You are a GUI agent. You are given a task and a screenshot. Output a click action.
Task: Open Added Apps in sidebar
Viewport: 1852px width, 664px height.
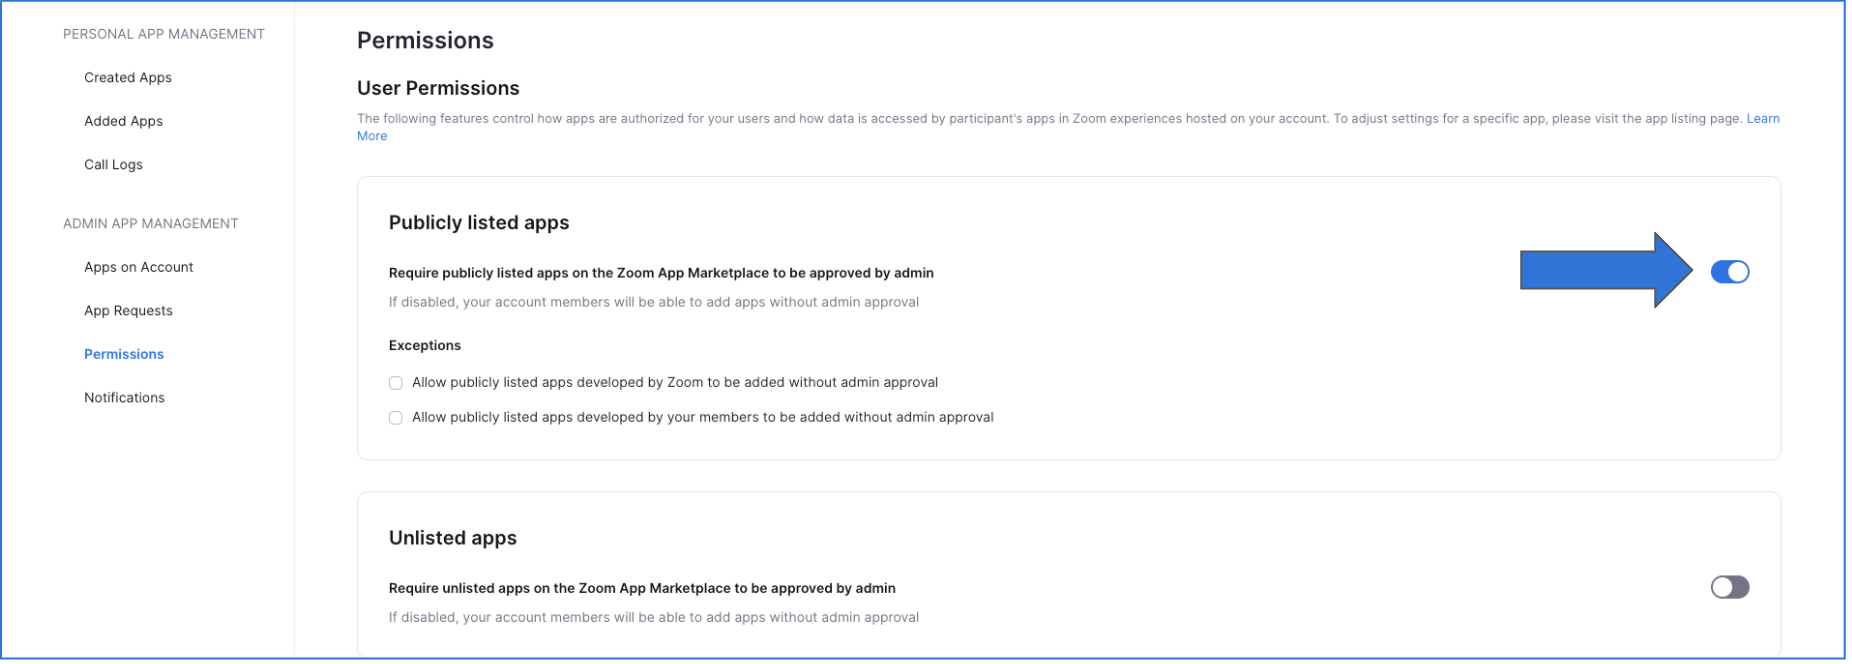[x=123, y=121]
